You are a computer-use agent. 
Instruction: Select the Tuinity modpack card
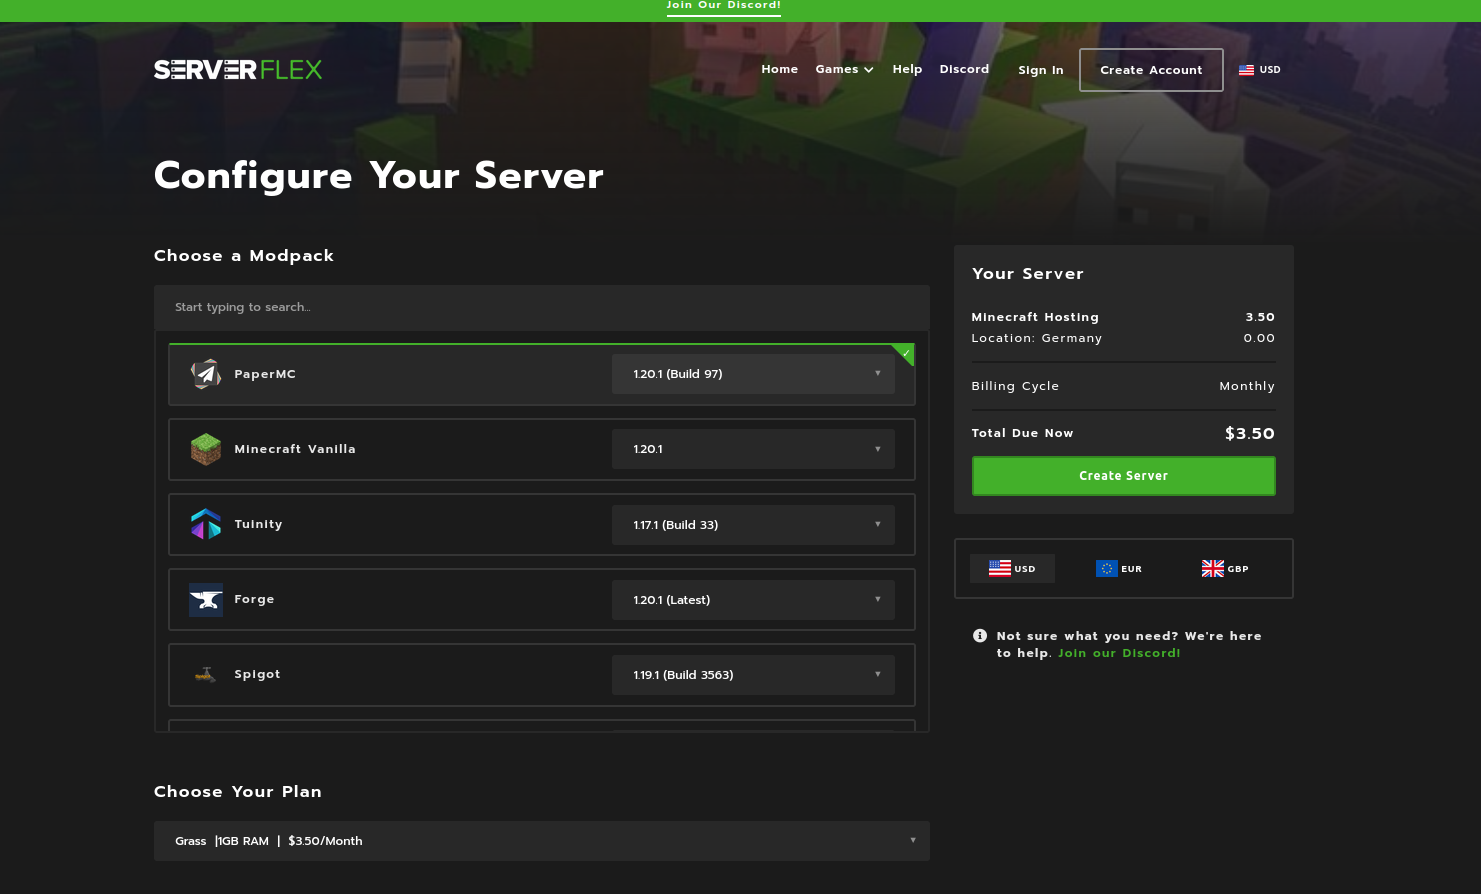point(542,524)
